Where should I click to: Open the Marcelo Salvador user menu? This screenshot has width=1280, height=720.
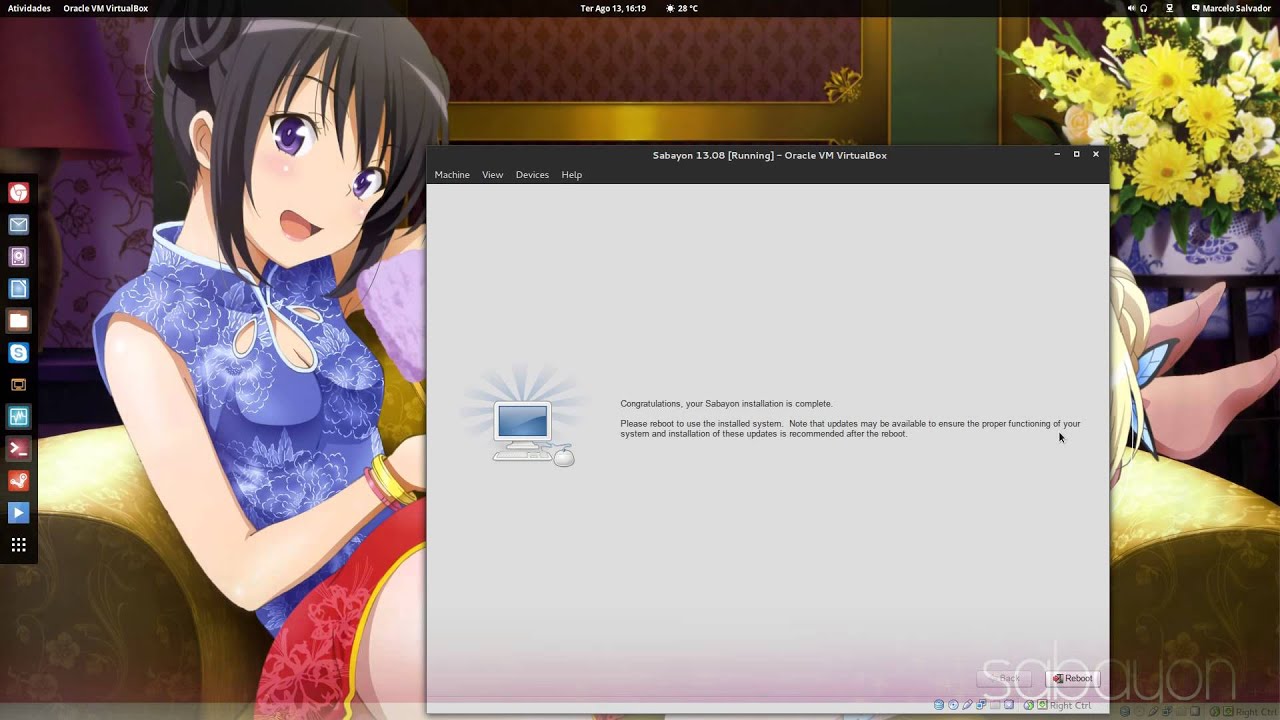pos(1230,8)
